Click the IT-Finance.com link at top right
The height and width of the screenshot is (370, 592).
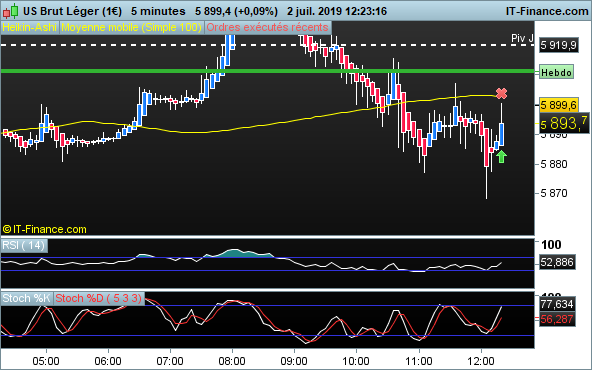(547, 11)
